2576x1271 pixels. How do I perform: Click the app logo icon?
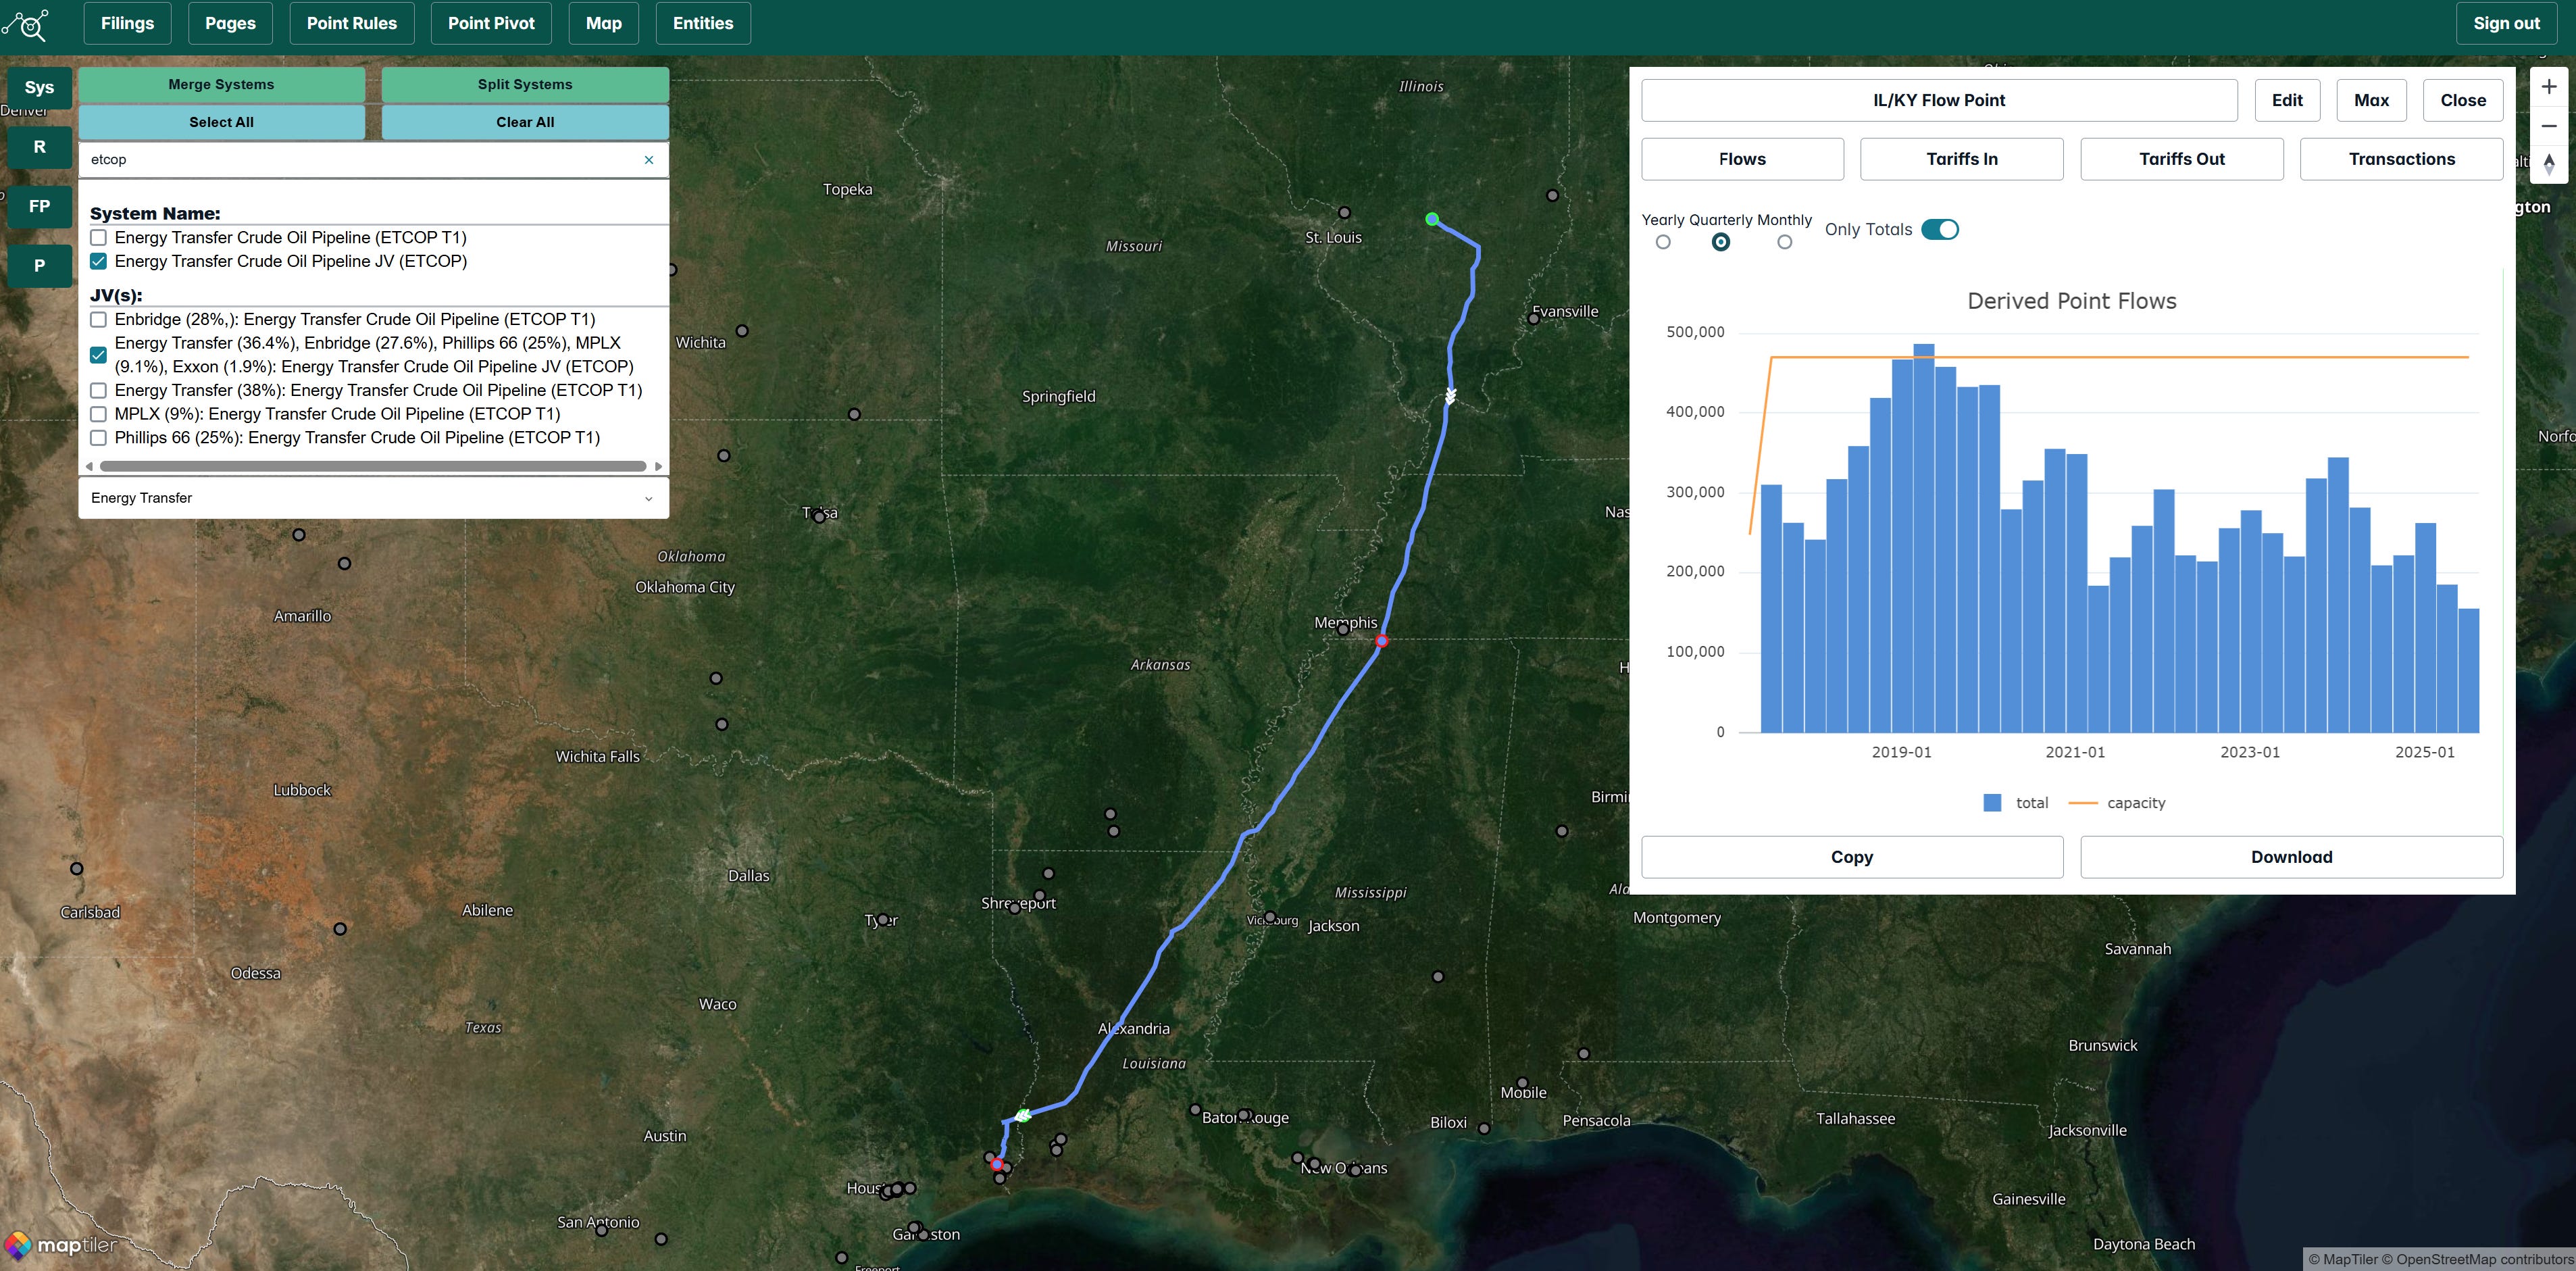pos(27,24)
